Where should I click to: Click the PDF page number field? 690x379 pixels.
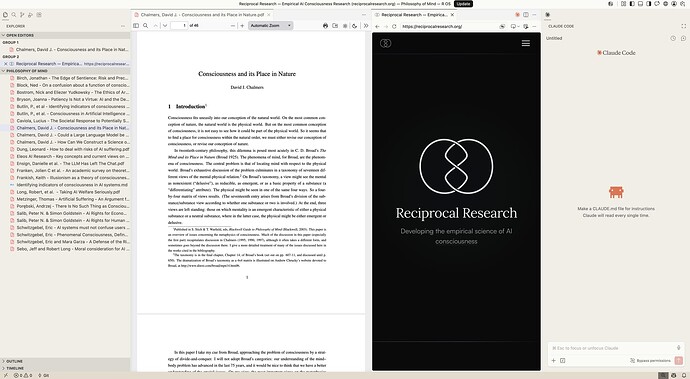point(179,26)
